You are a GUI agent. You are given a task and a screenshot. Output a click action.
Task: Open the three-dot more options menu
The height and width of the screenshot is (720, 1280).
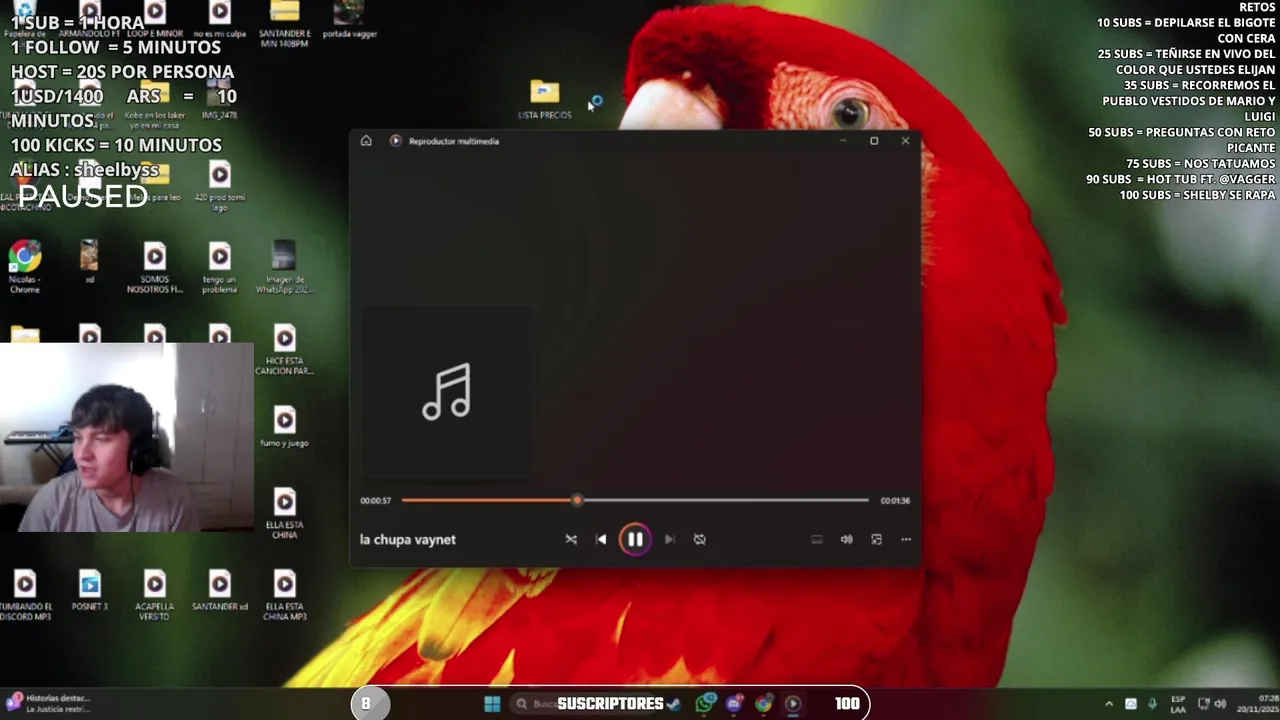tap(906, 539)
